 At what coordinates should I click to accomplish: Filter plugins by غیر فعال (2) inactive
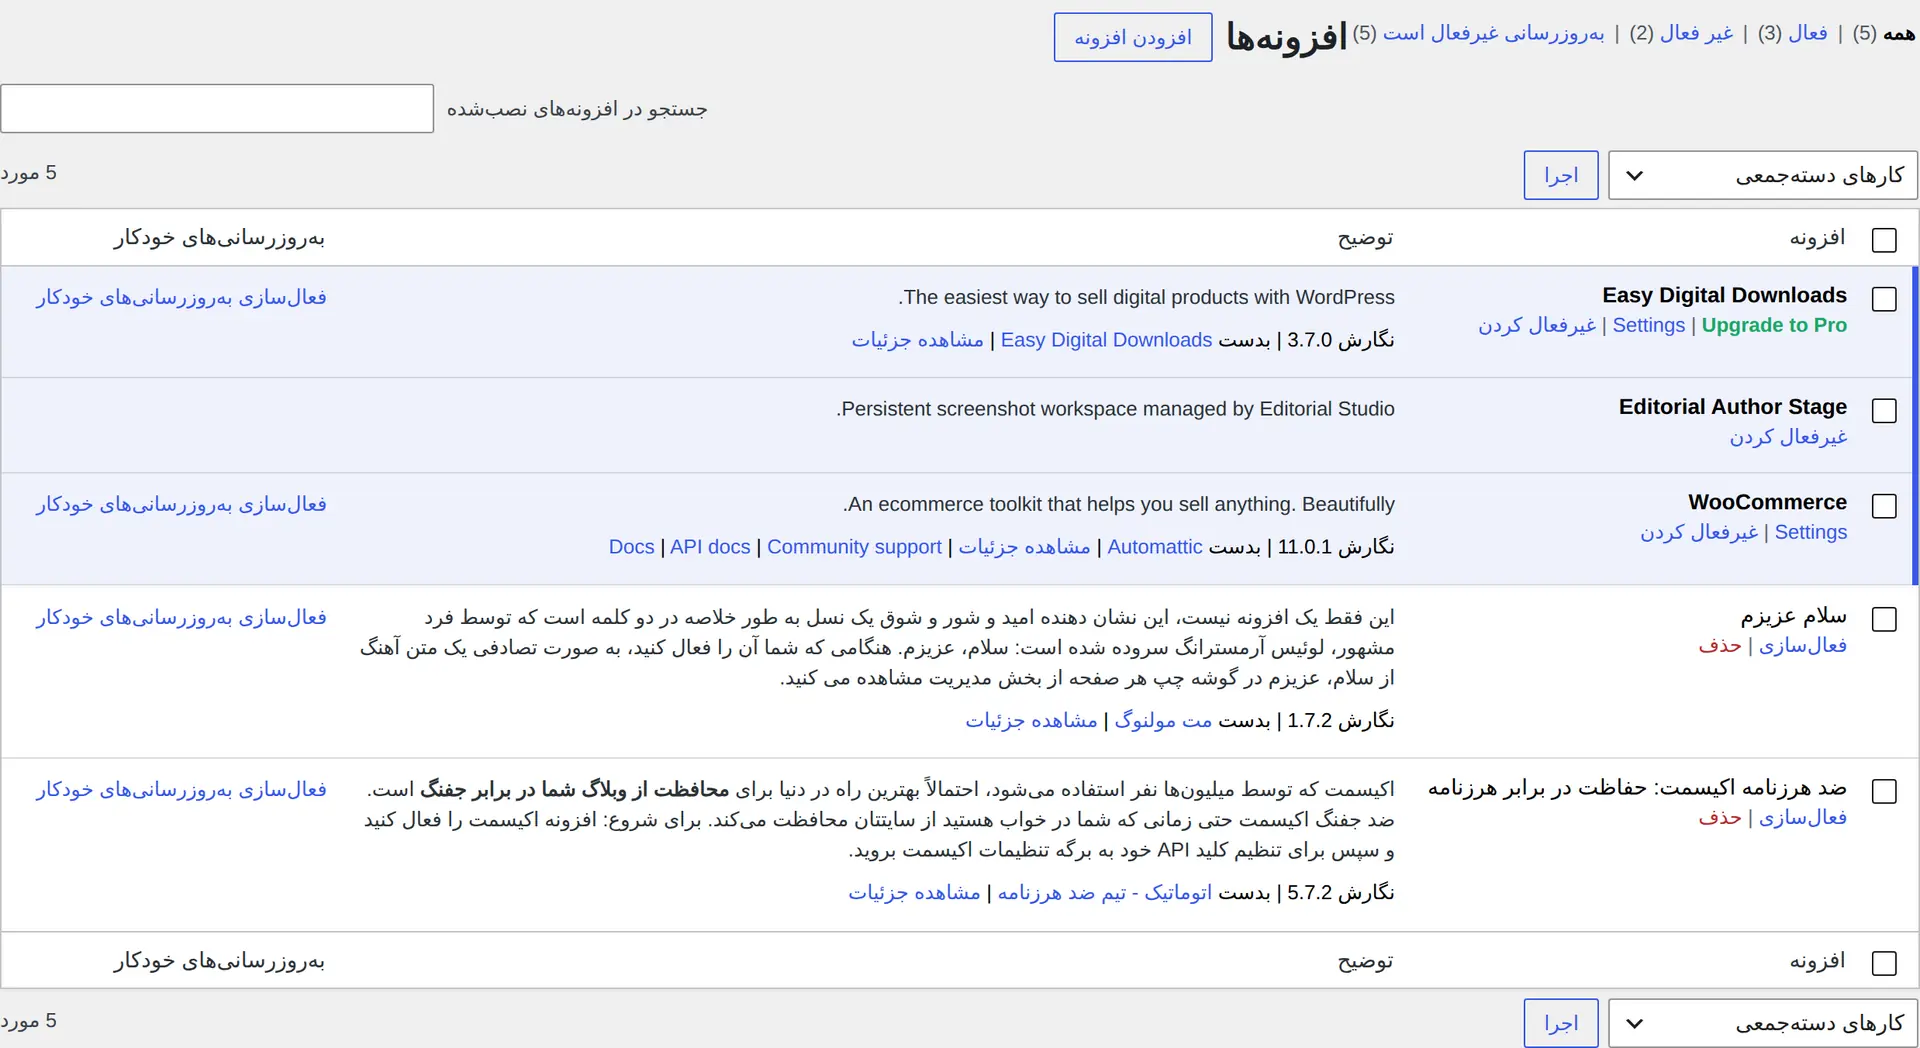coord(1681,34)
